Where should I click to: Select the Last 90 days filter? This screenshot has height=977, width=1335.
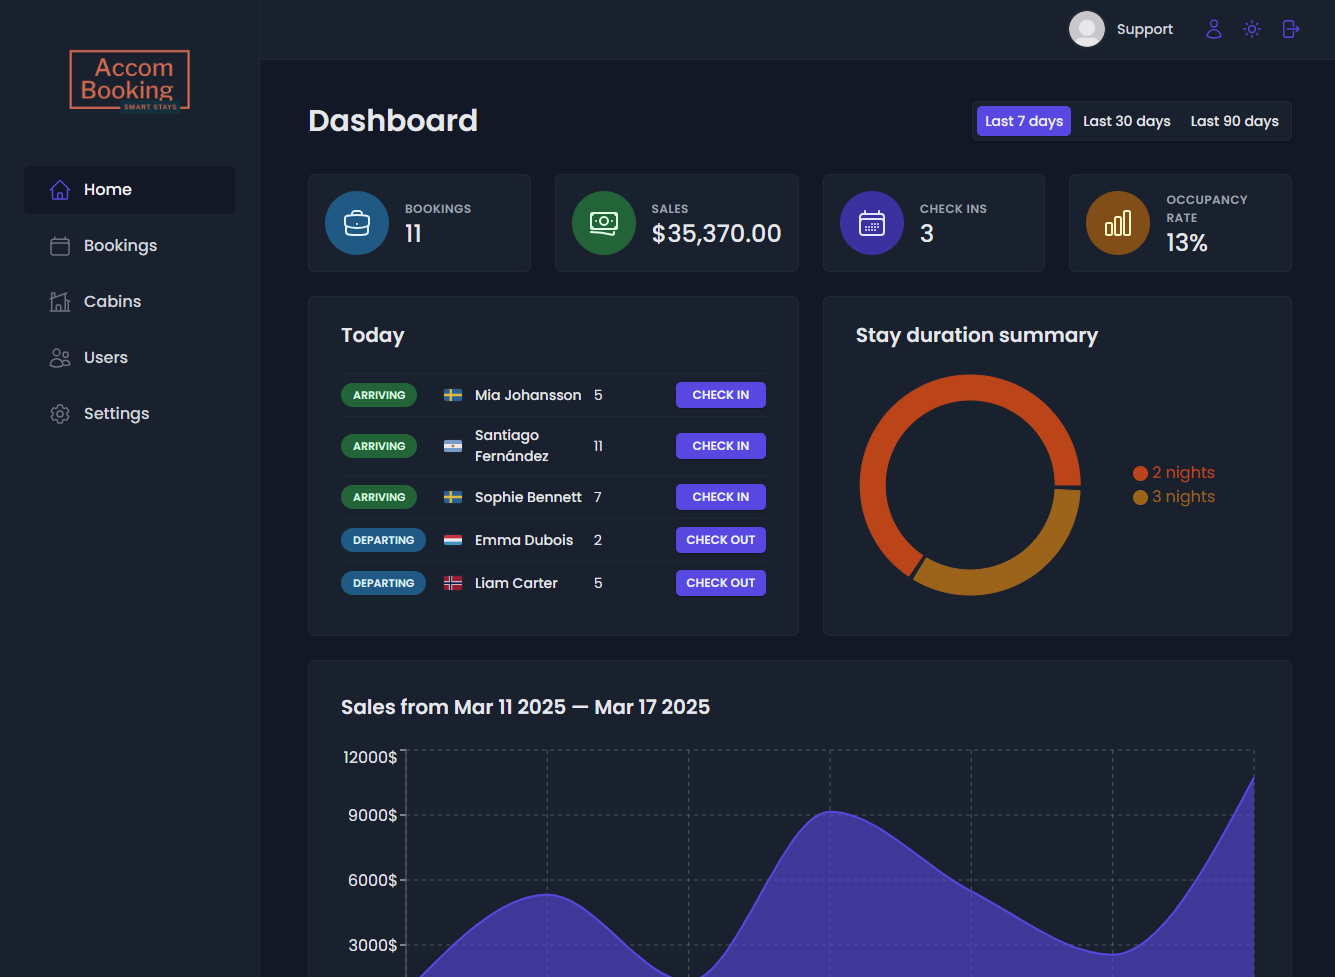pos(1235,121)
